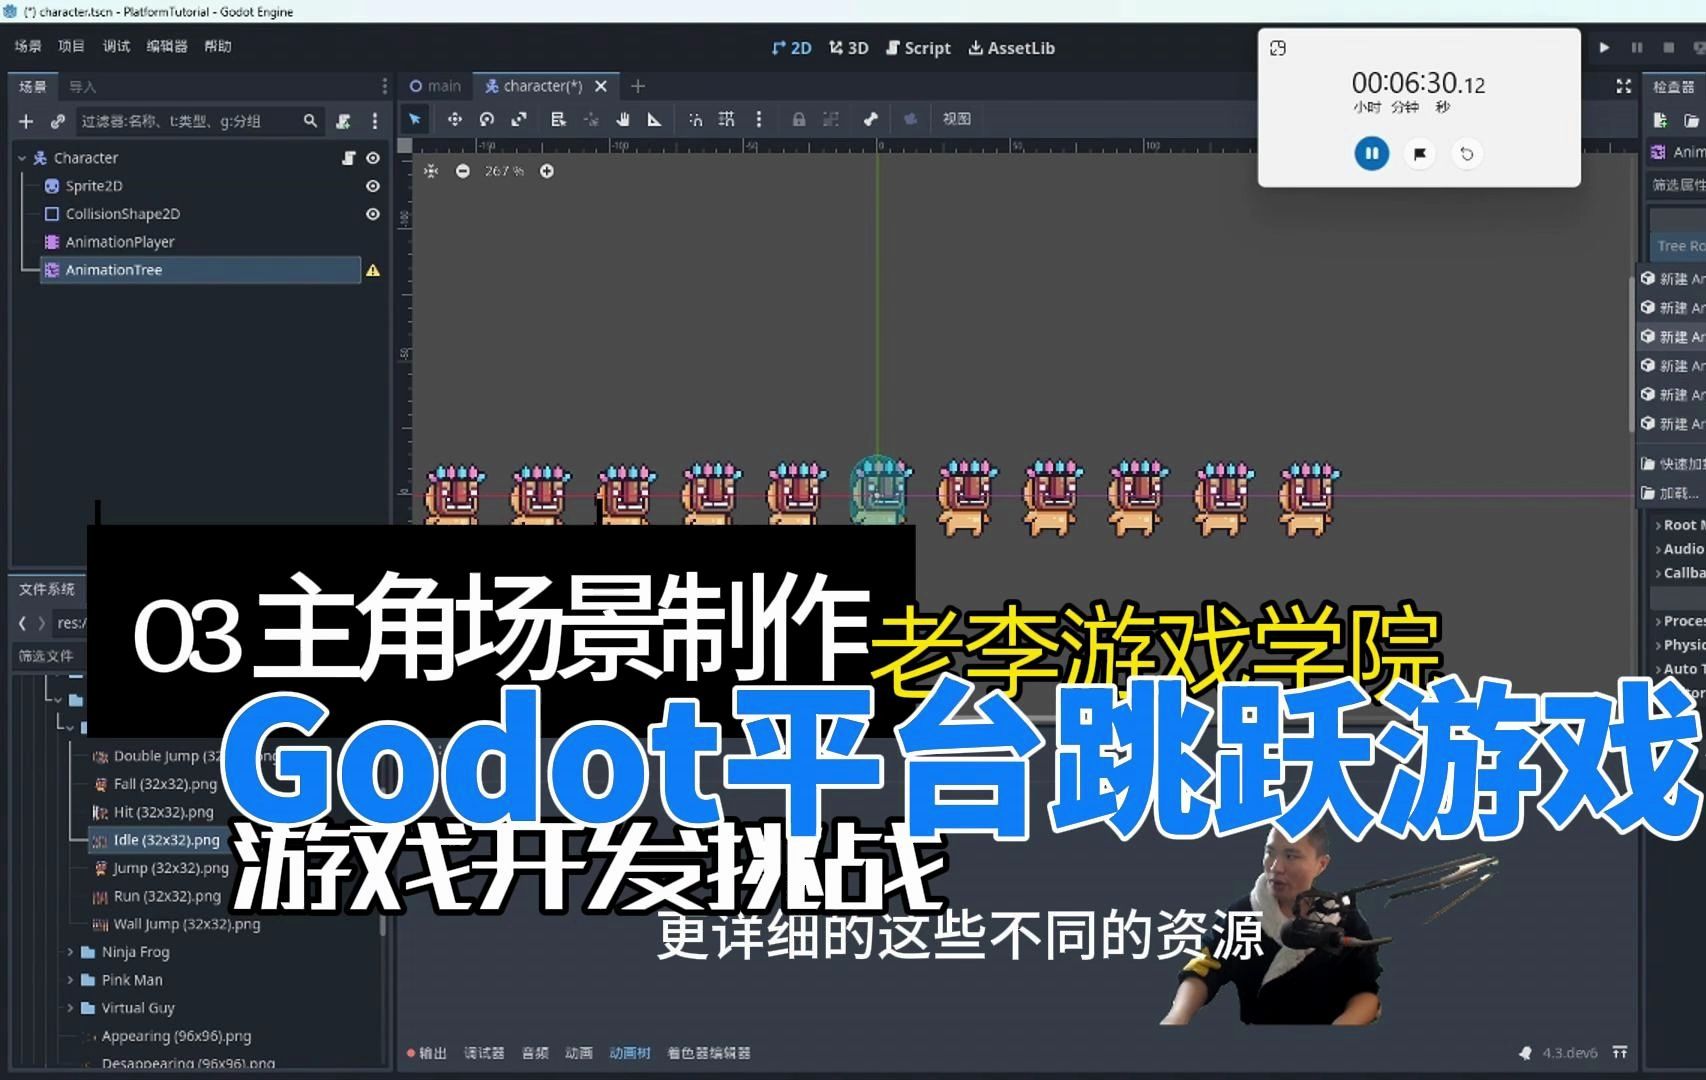Viewport: 1706px width, 1080px height.
Task: Open skeleton bone options
Action: click(870, 119)
